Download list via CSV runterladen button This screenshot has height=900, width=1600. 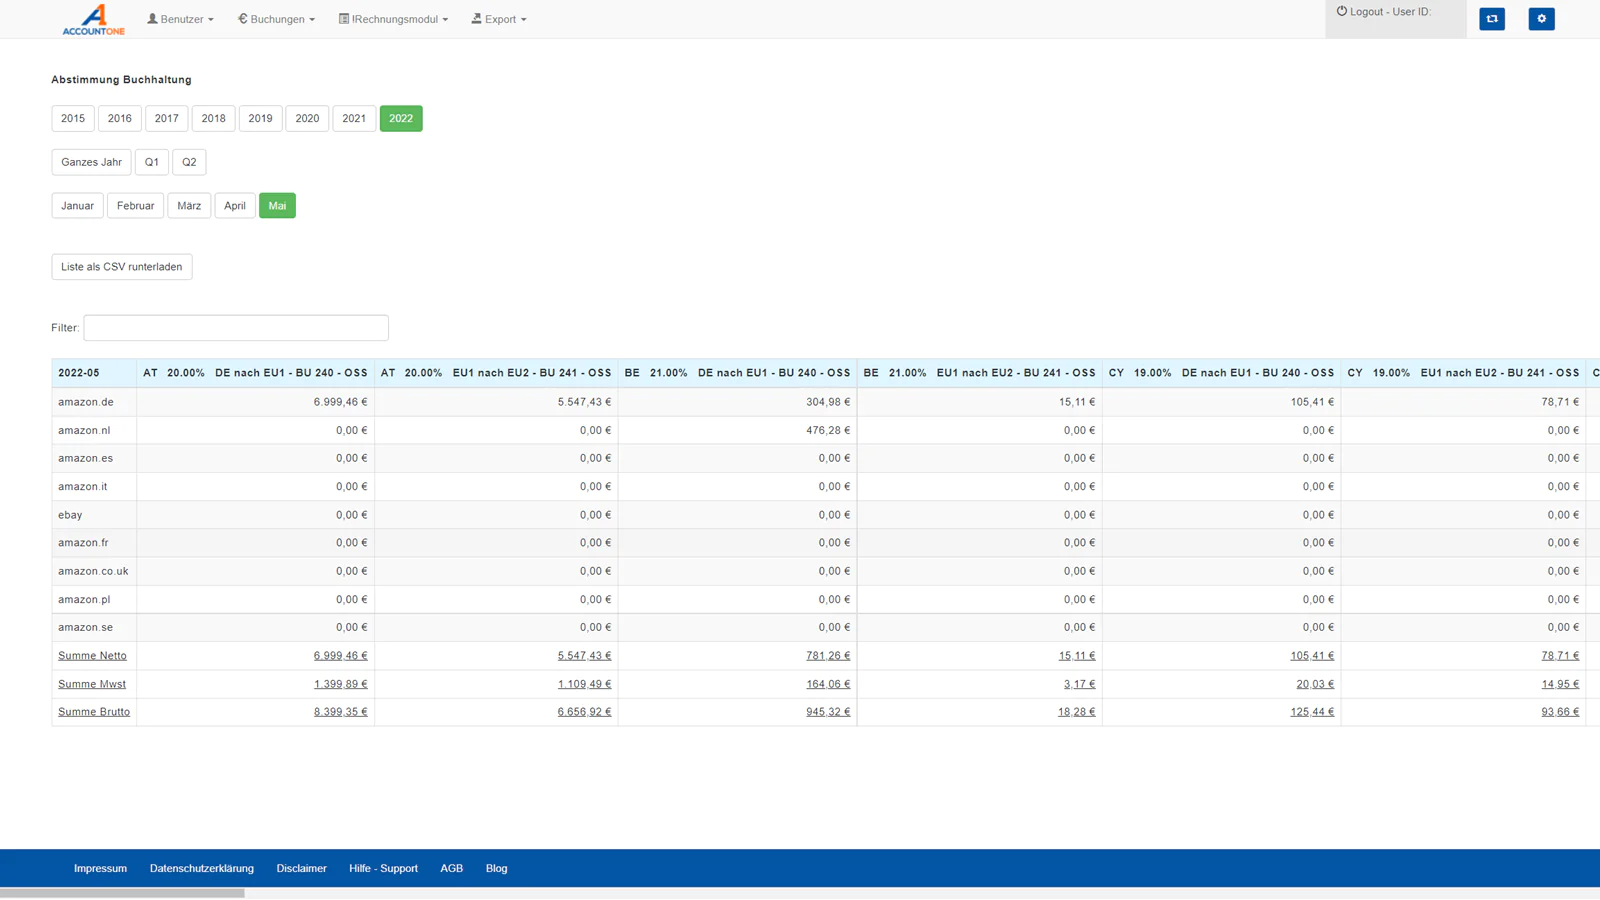pos(122,267)
